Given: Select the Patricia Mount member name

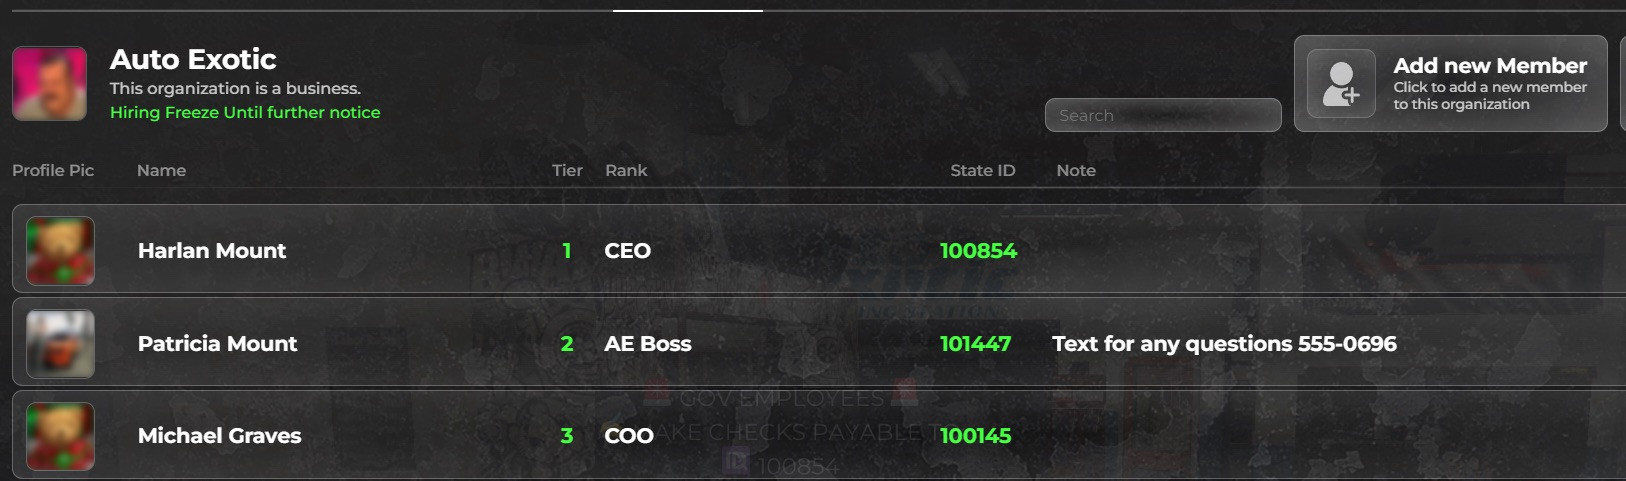Looking at the screenshot, I should (217, 344).
